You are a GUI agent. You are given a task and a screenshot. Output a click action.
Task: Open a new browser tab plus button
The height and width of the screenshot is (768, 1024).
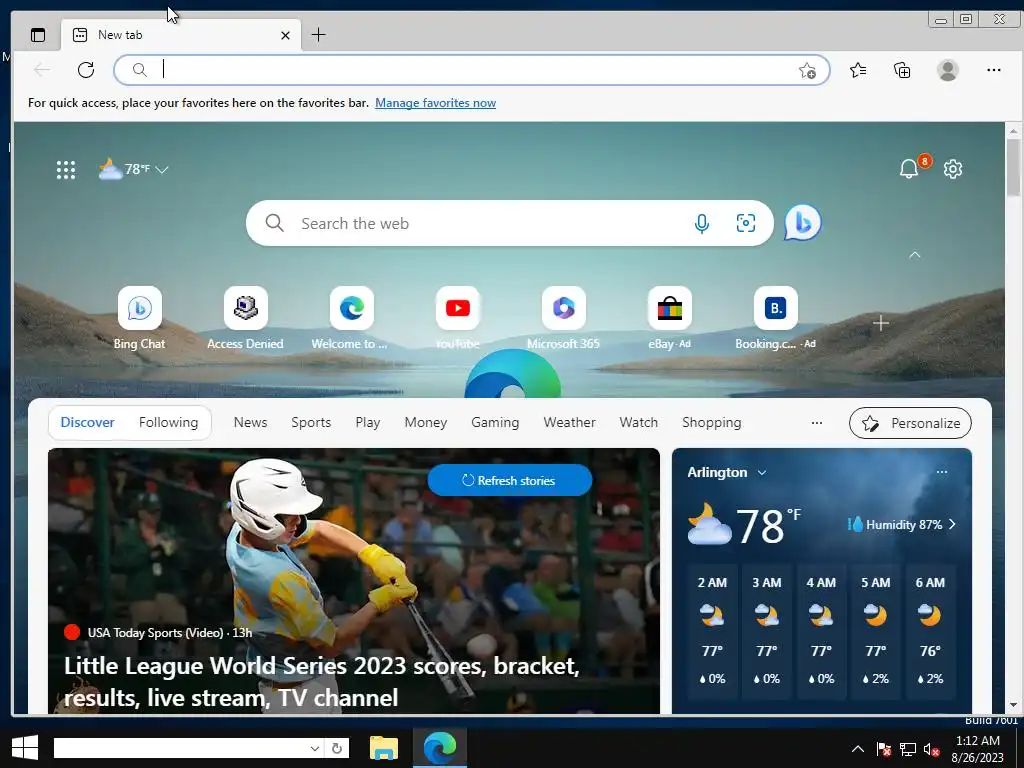318,35
